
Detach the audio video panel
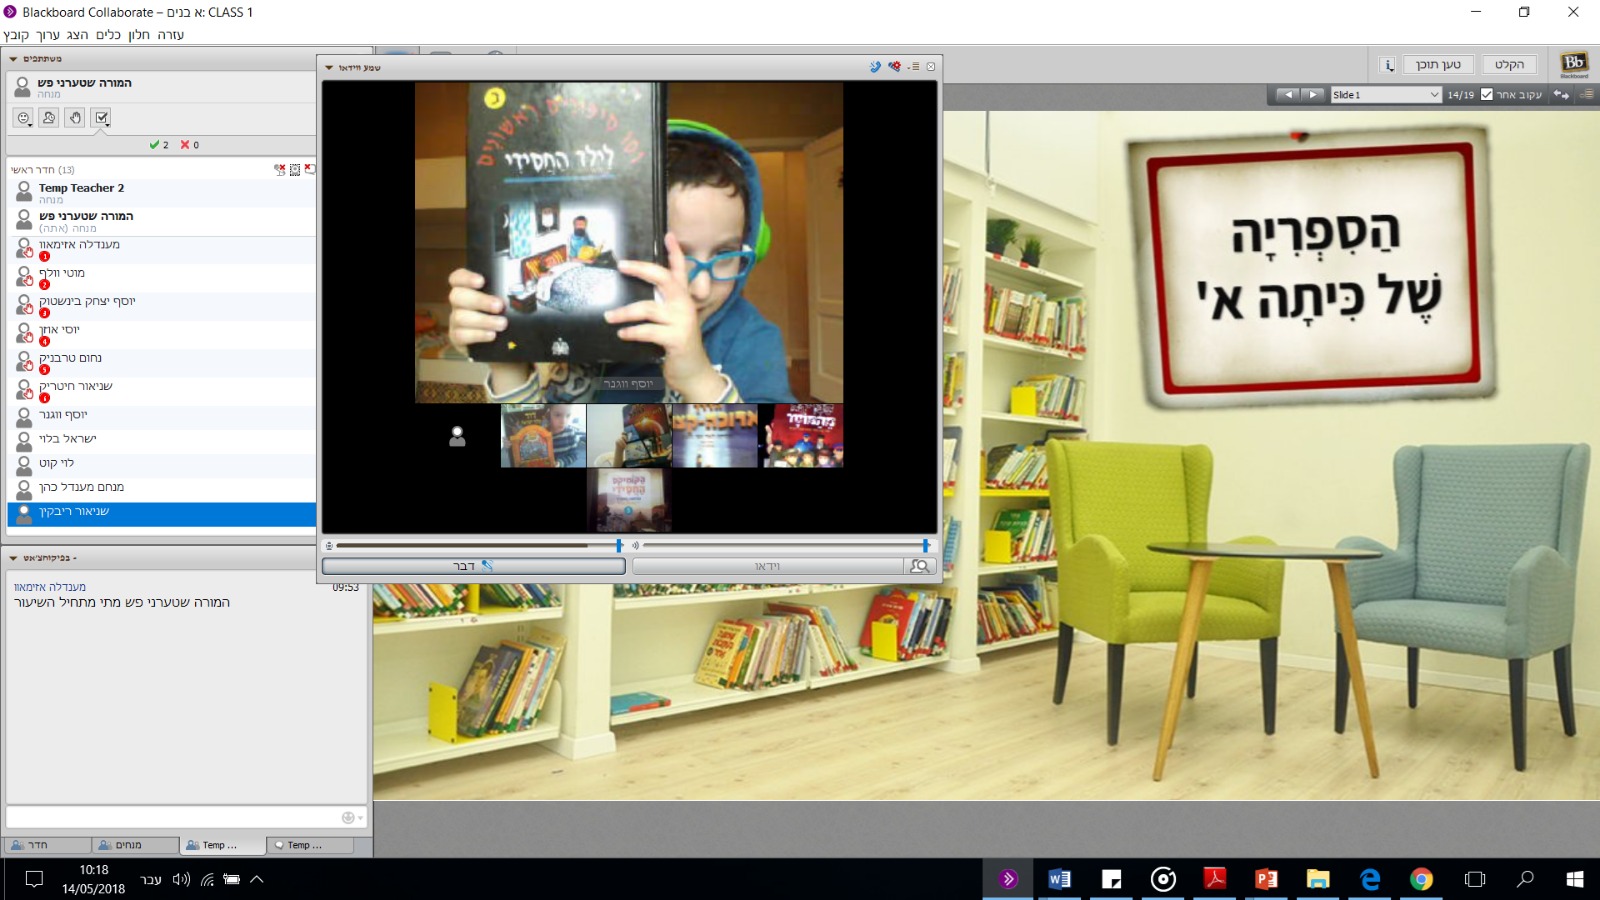931,67
